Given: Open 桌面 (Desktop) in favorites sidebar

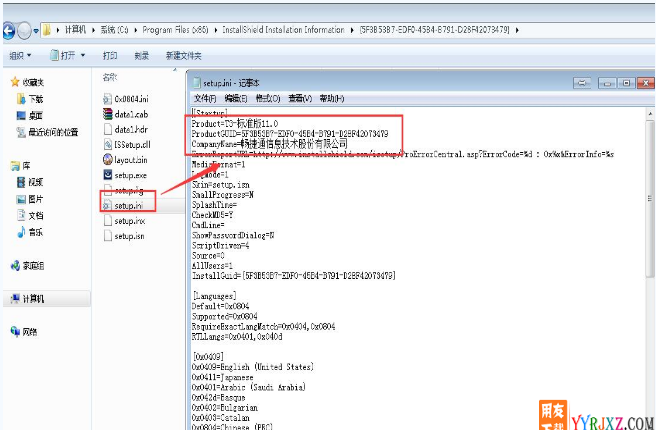Looking at the screenshot, I should point(35,115).
